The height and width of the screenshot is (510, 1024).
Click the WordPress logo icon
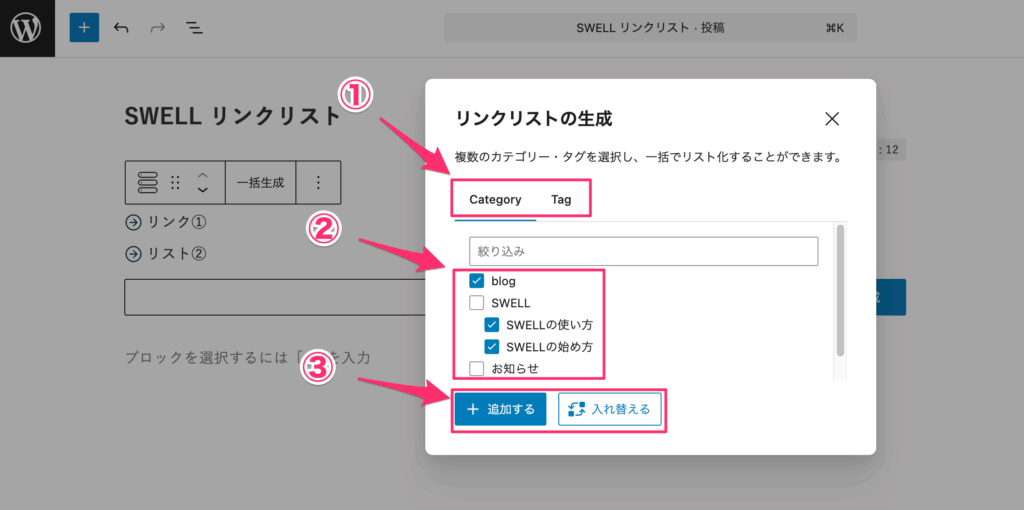pyautogui.click(x=27, y=28)
